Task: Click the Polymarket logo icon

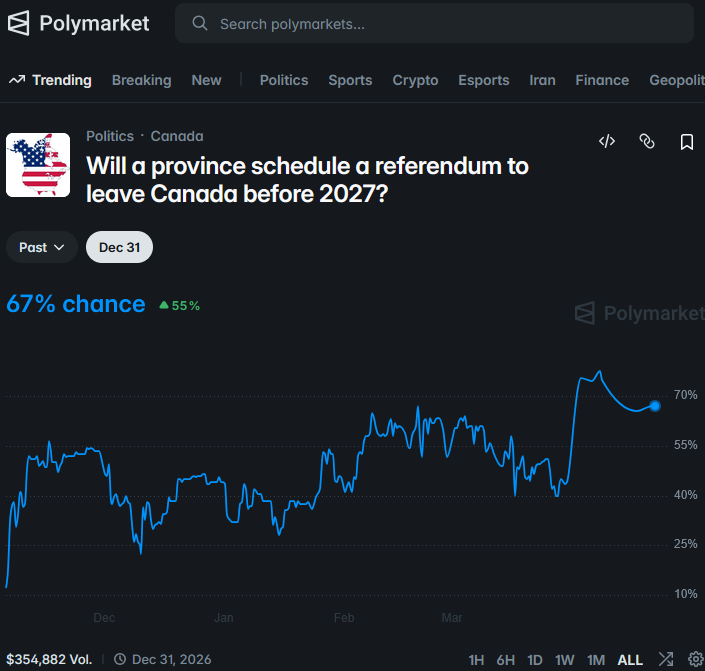Action: 18,23
